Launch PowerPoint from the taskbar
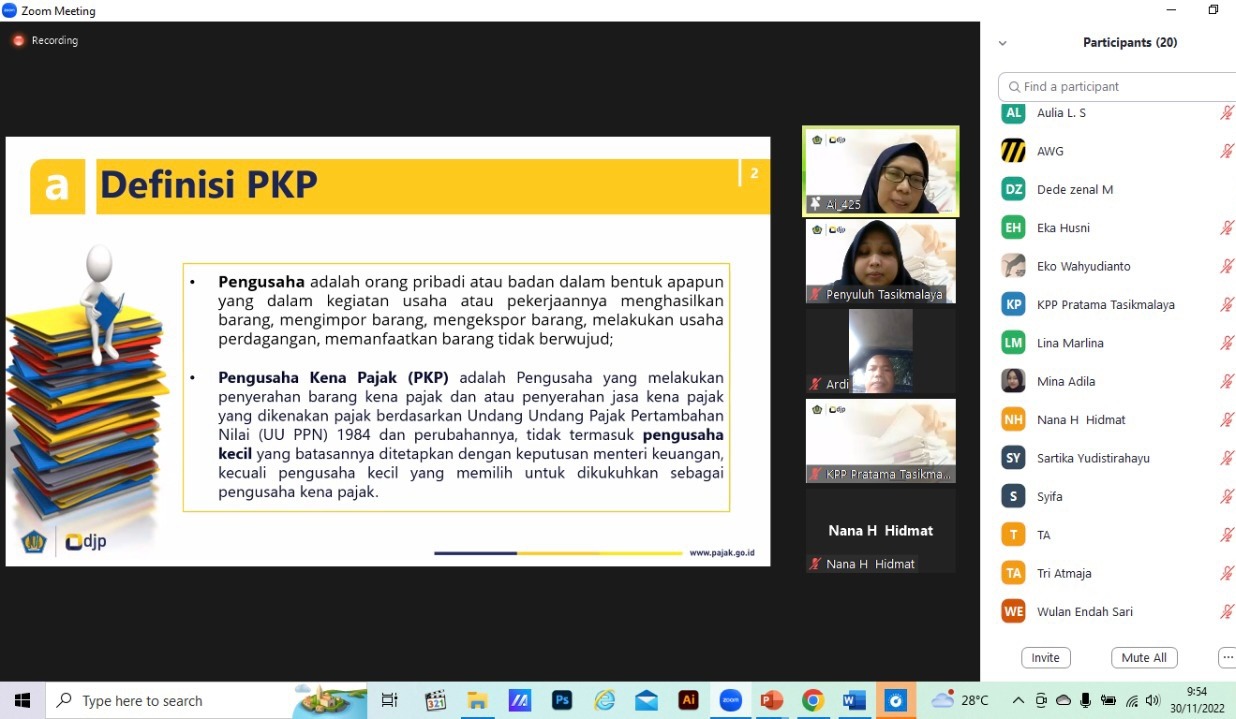Viewport: 1236px width, 719px height. (771, 701)
